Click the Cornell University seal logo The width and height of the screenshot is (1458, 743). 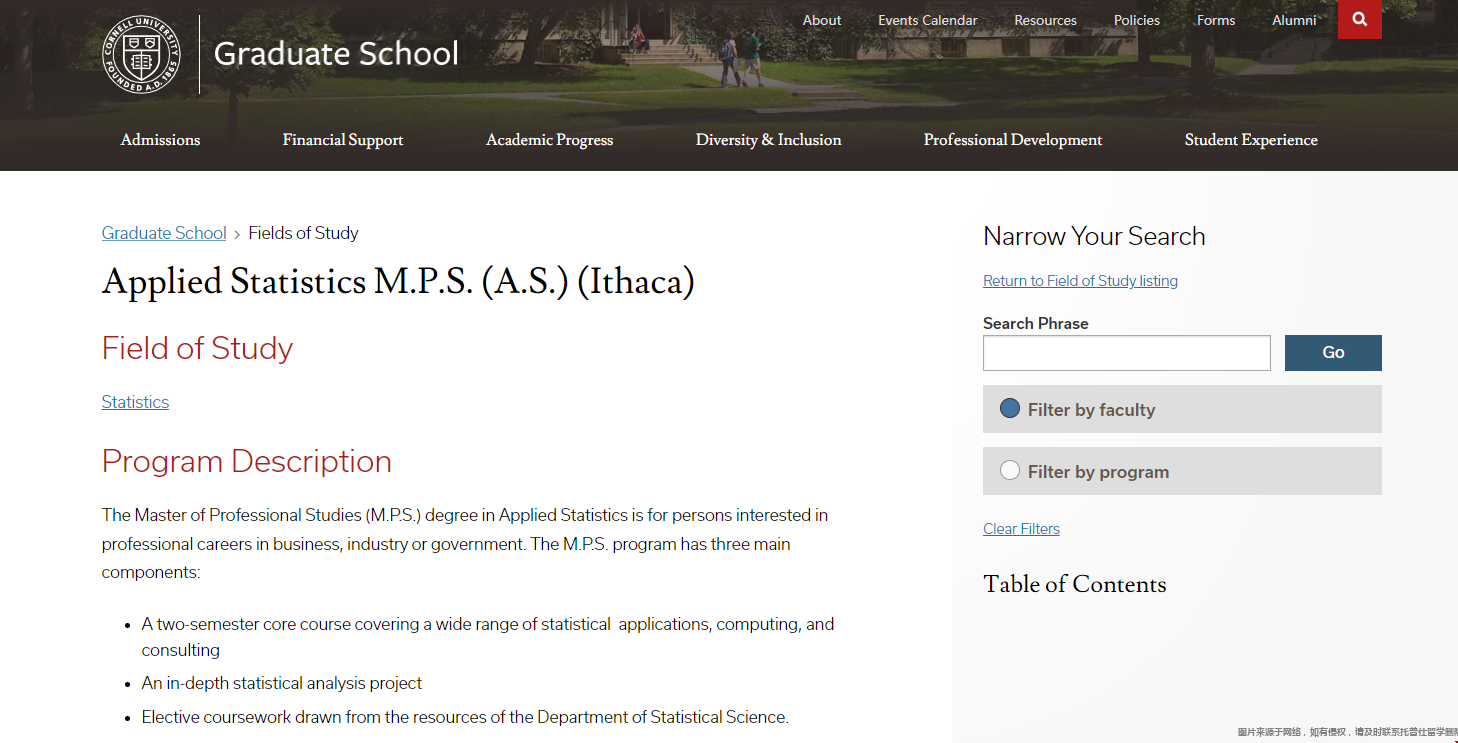[142, 55]
